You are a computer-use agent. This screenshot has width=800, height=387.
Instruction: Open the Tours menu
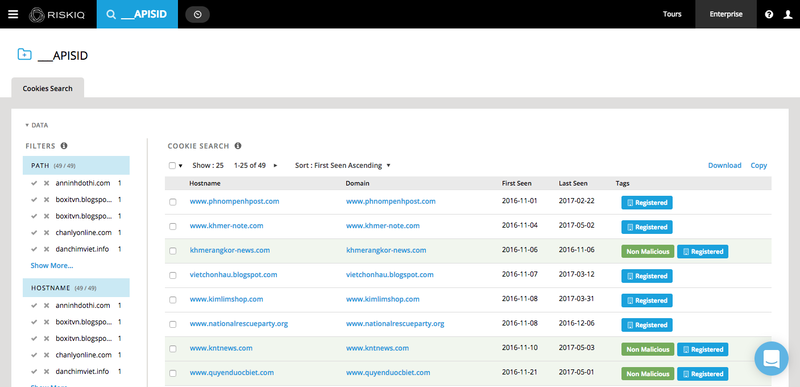coord(672,14)
